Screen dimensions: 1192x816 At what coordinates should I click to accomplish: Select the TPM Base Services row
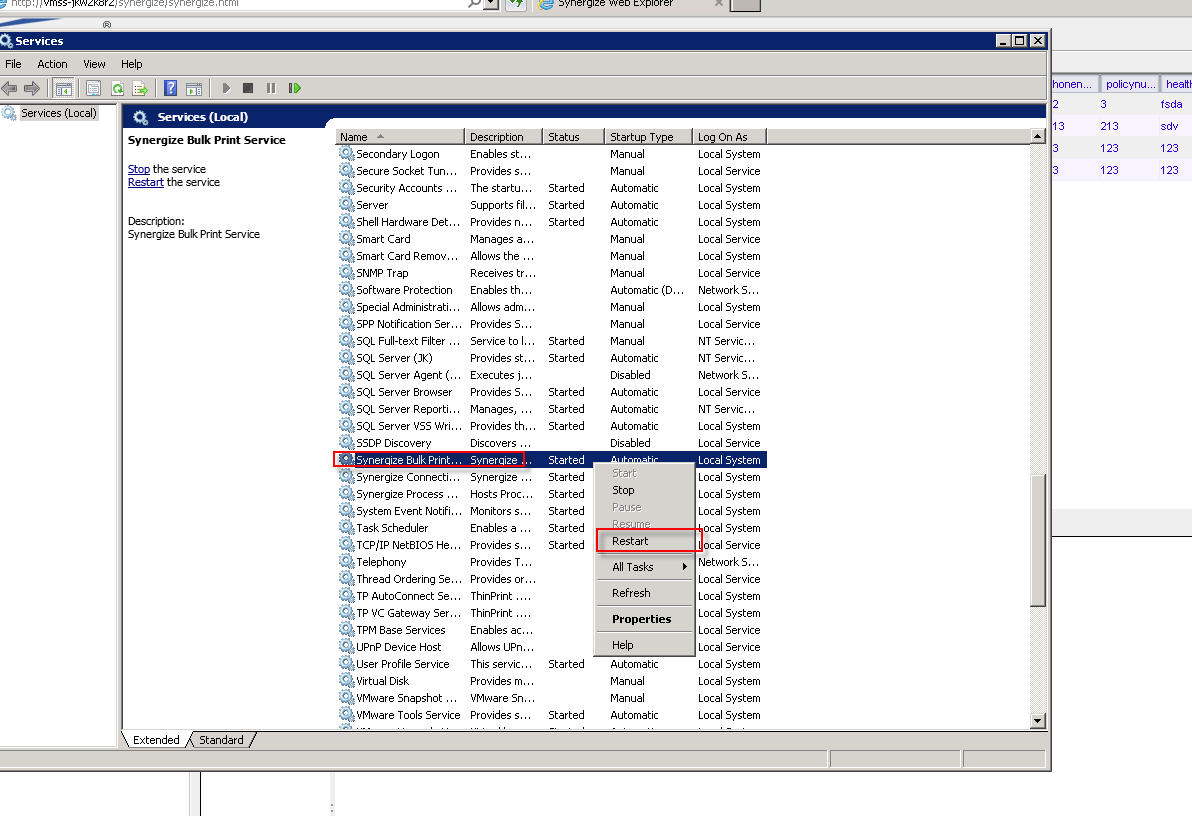point(551,630)
